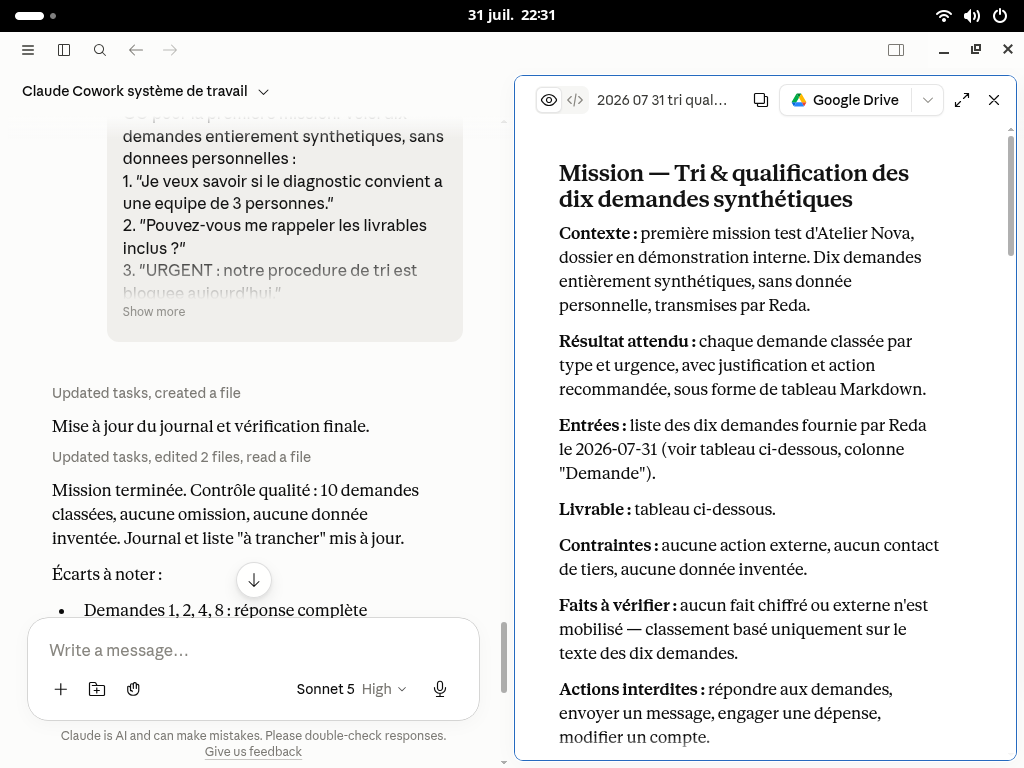Image resolution: width=1024 pixels, height=768 pixels.
Task: Click the 'Mission terminée' reply paragraph
Action: (236, 515)
